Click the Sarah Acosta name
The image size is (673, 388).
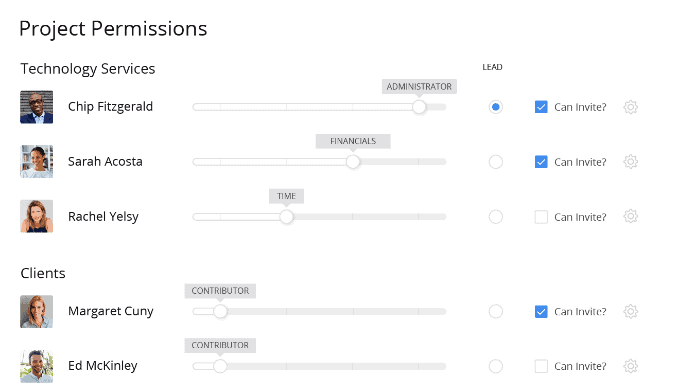tap(105, 161)
